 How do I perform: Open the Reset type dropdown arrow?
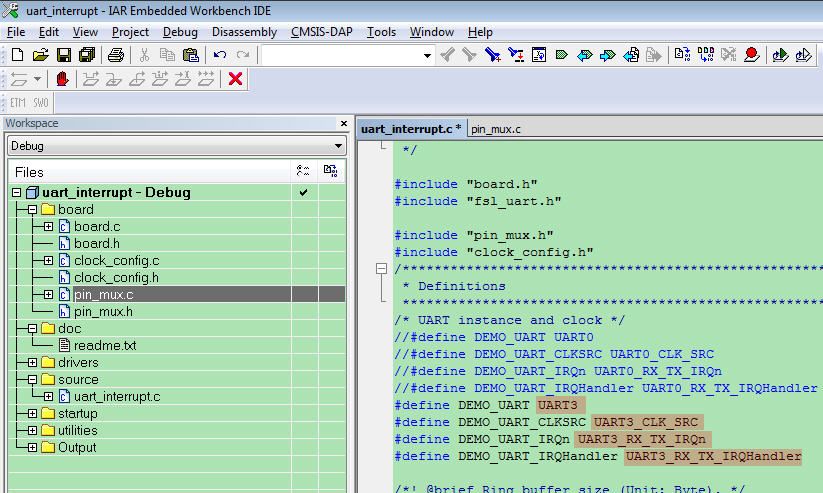[37, 79]
